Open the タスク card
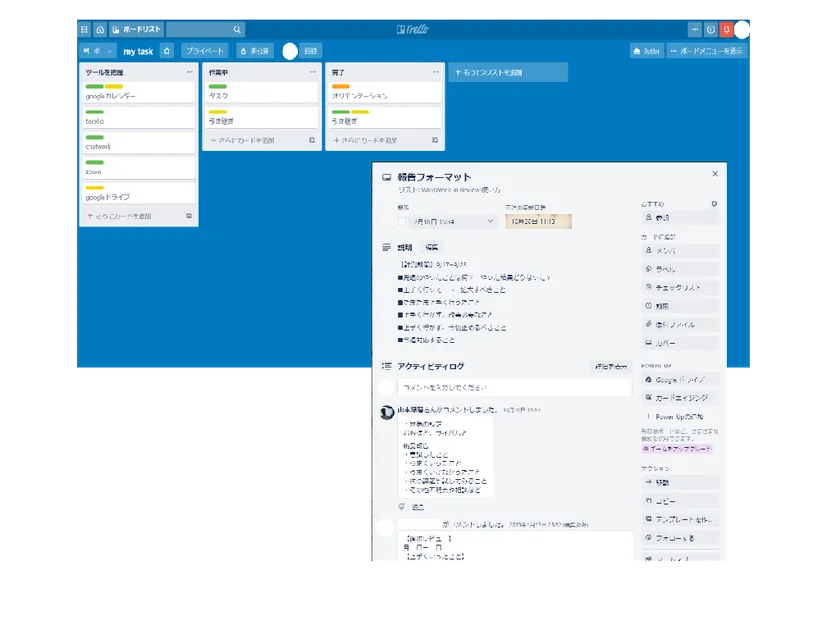This screenshot has width=840, height=630. pyautogui.click(x=262, y=92)
